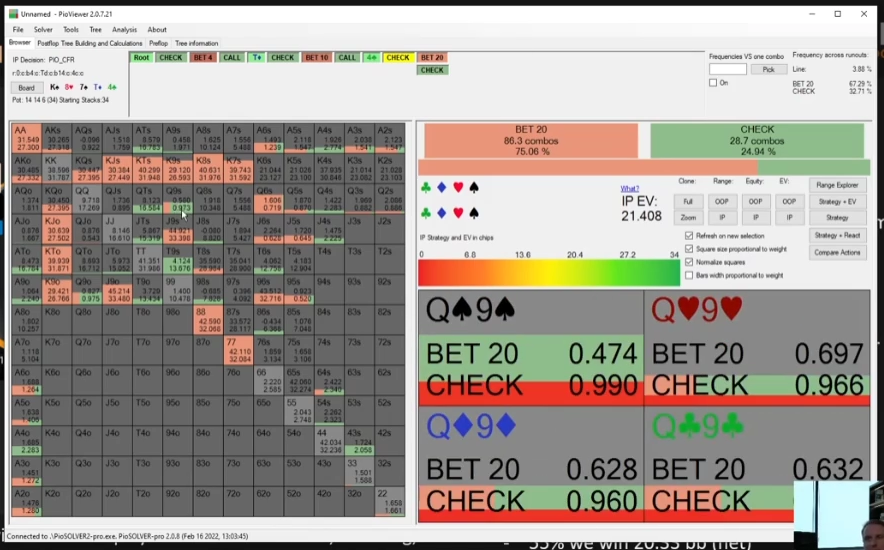Select the AA cell in the hand matrix

[x=26, y=138]
